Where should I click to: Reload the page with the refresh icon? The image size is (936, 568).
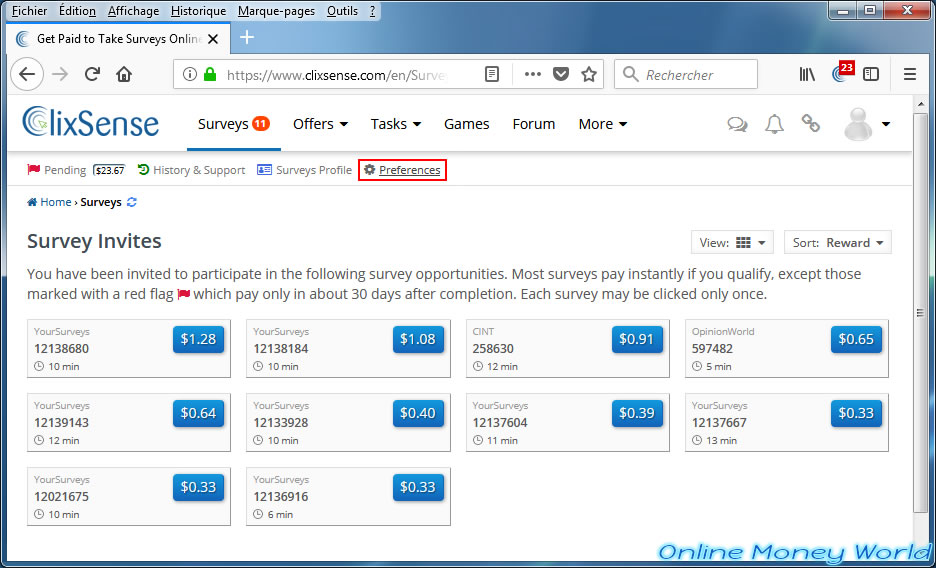click(92, 74)
